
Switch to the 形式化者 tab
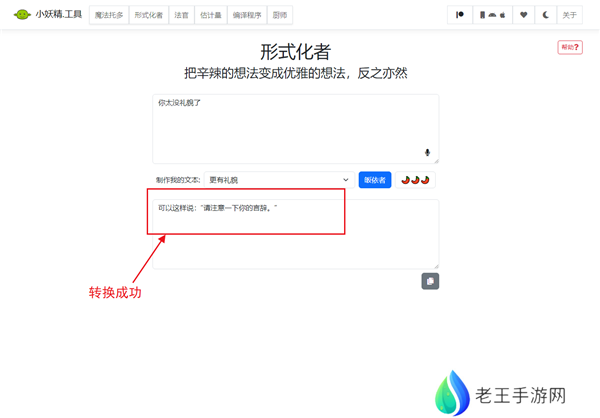(148, 15)
